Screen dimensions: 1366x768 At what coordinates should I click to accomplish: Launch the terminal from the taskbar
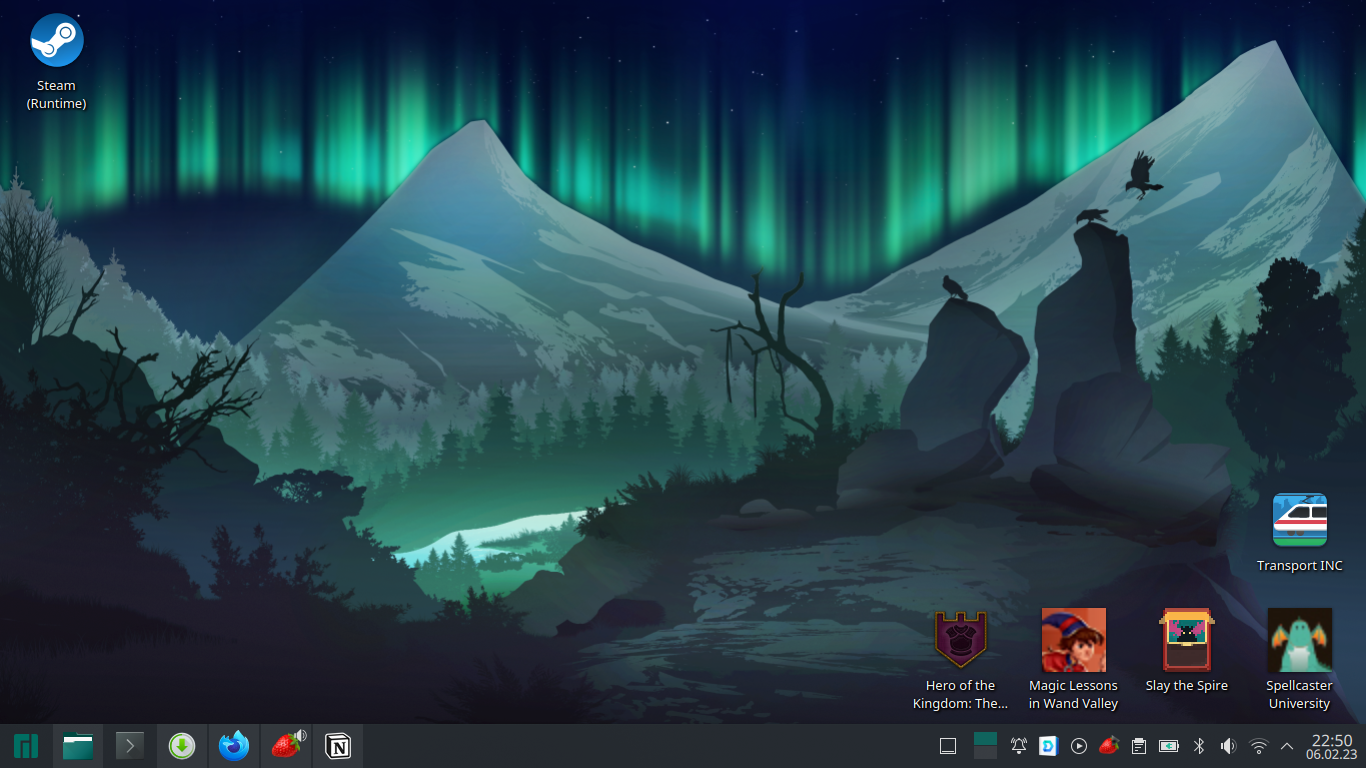(x=130, y=746)
